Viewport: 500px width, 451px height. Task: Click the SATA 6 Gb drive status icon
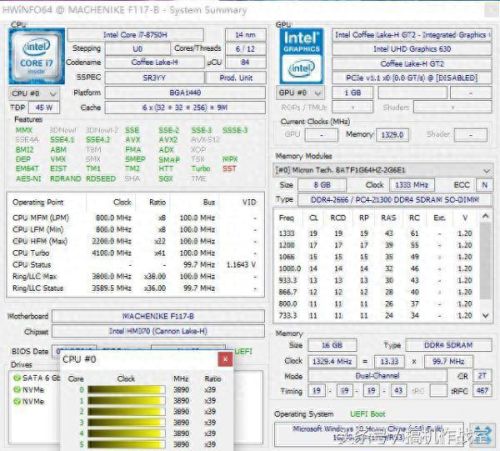(x=17, y=378)
